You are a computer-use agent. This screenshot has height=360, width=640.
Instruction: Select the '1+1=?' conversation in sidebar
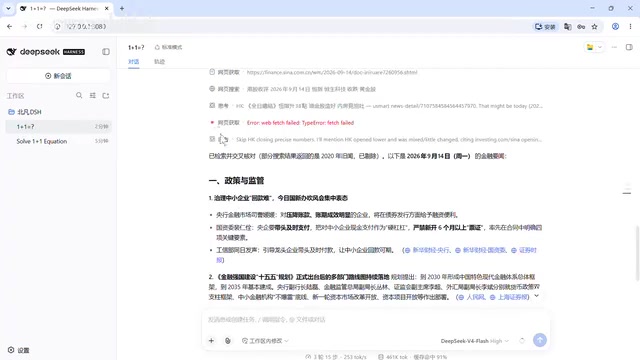click(58, 127)
